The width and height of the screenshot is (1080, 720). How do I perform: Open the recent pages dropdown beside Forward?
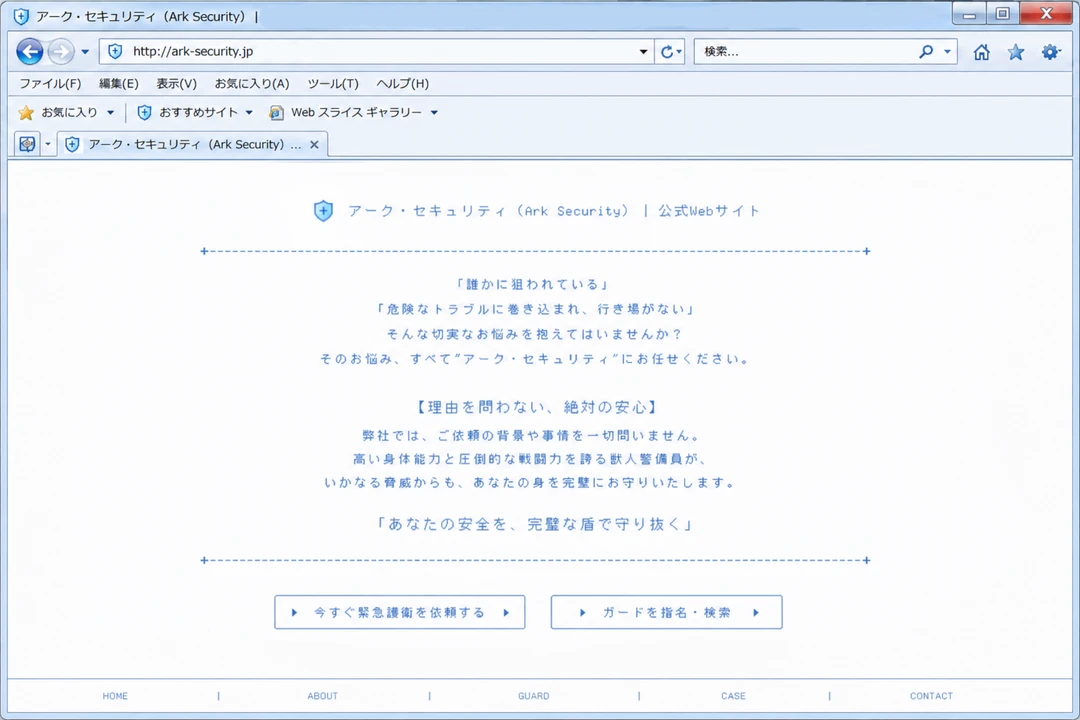(x=85, y=52)
